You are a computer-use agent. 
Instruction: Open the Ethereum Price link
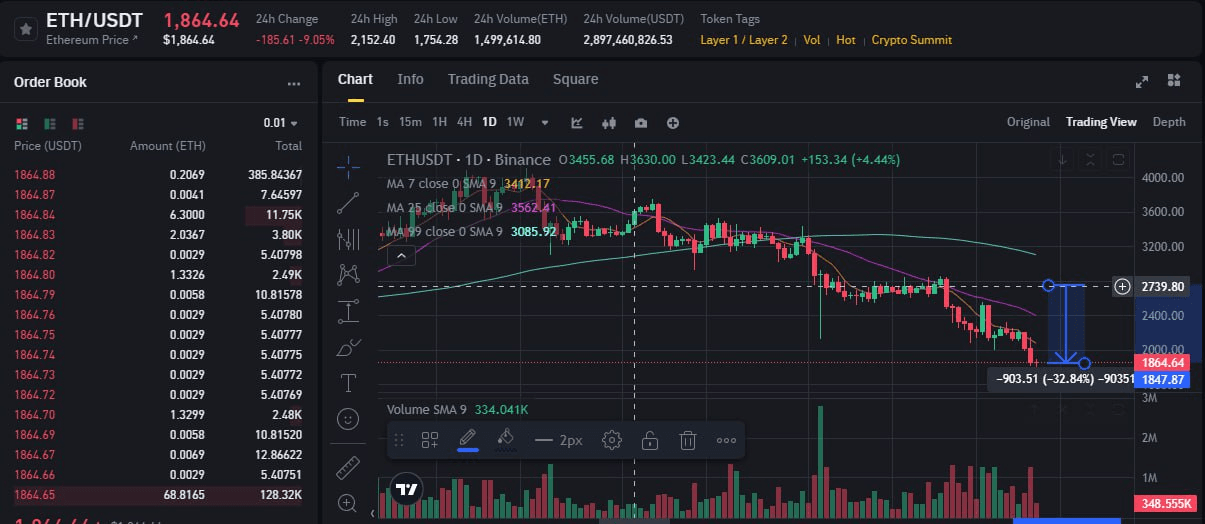(x=92, y=39)
